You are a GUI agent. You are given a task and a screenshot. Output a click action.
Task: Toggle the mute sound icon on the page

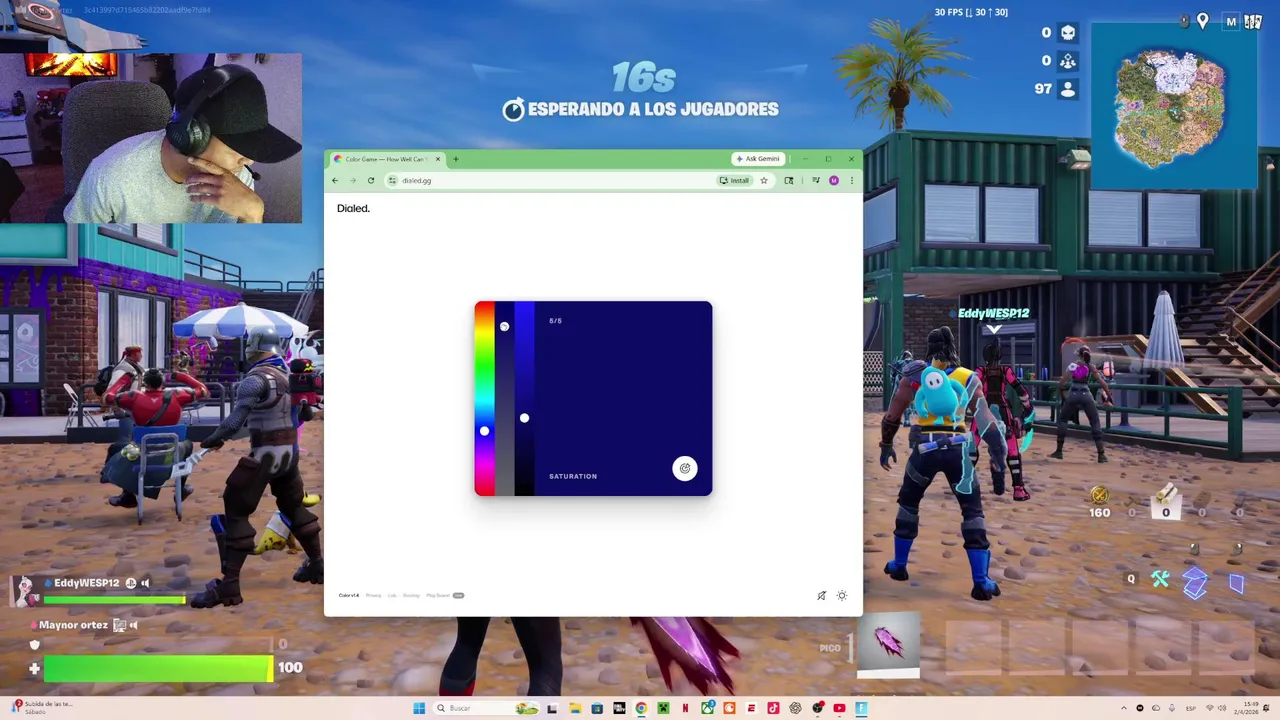(821, 595)
